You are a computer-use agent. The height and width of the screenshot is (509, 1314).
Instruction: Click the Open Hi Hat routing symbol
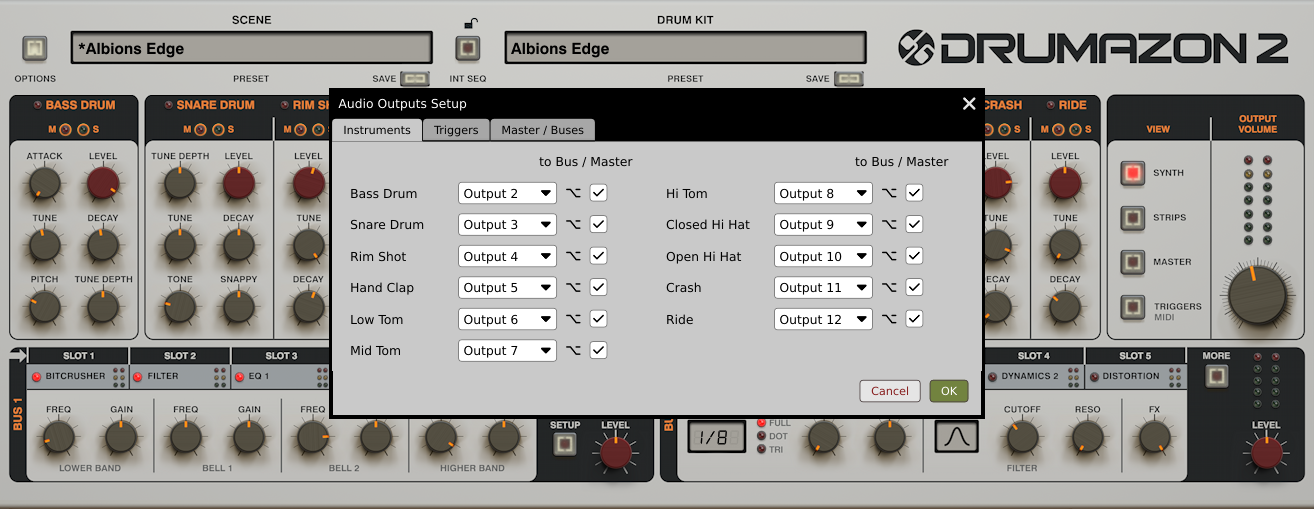(x=889, y=256)
